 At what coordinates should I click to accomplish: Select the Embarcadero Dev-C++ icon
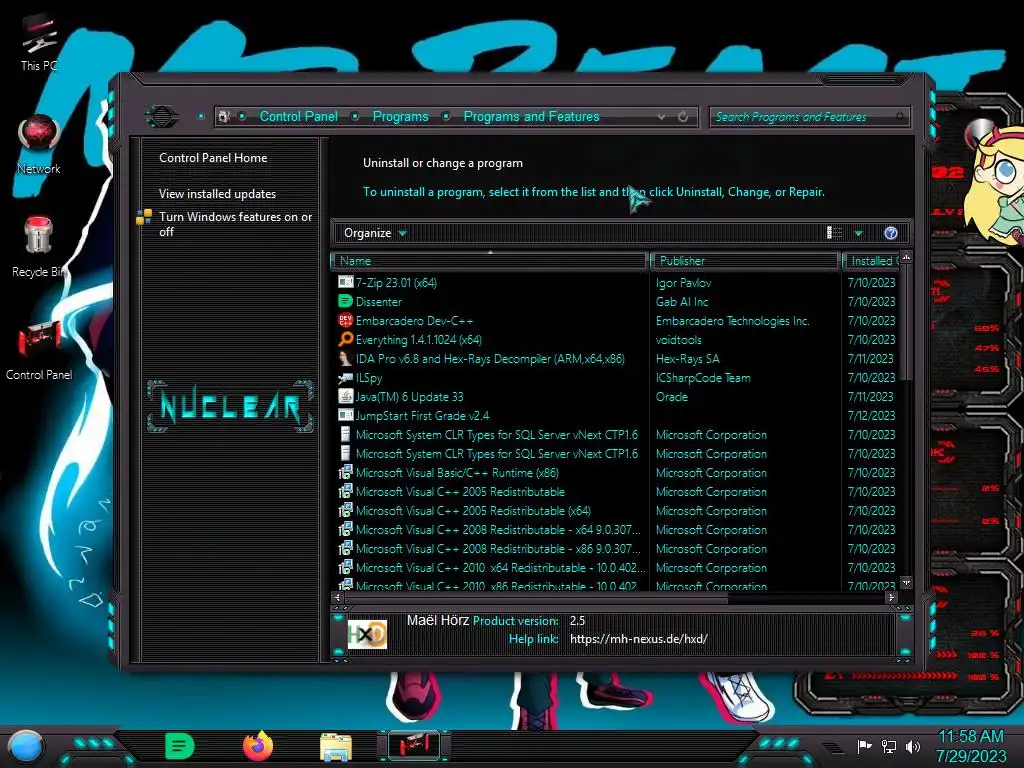(x=345, y=320)
